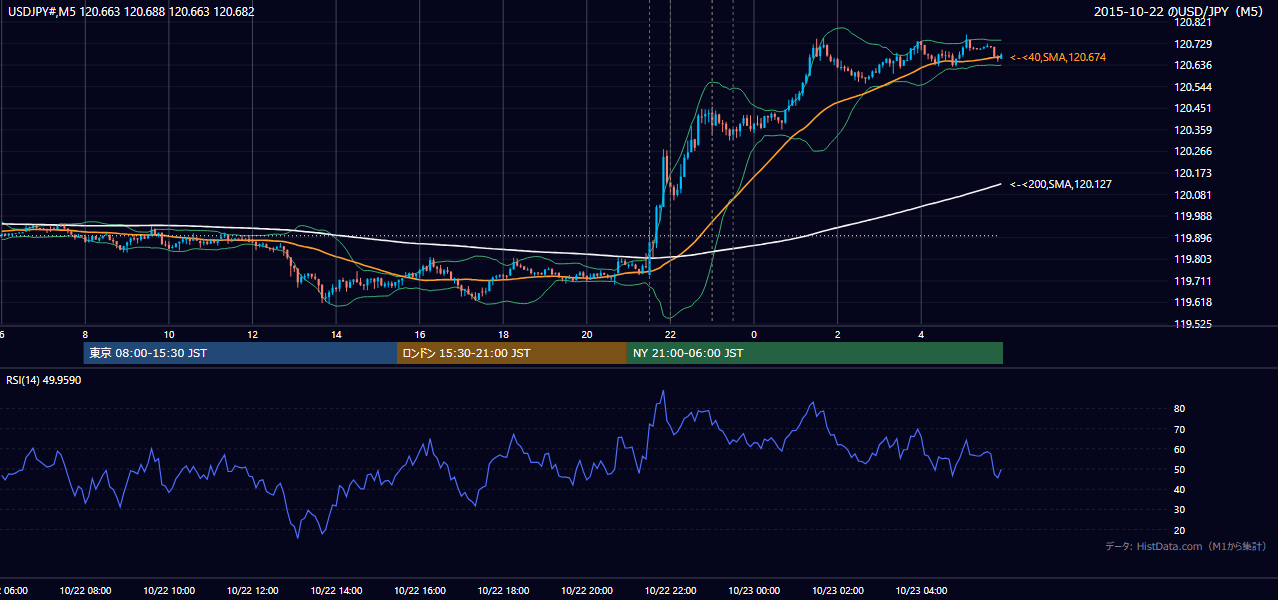The height and width of the screenshot is (600, 1278).
Task: Click price axis value 120.451
Action: pos(1192,108)
